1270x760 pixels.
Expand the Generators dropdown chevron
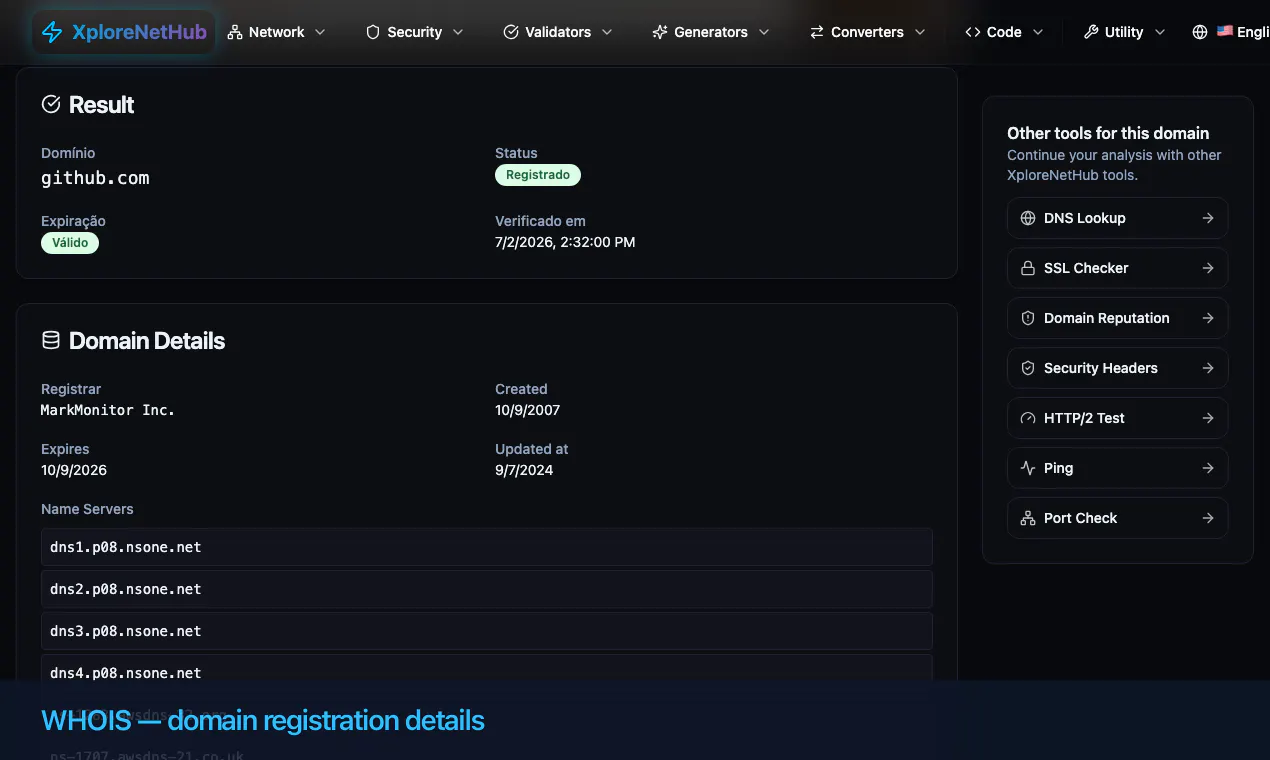pos(764,32)
